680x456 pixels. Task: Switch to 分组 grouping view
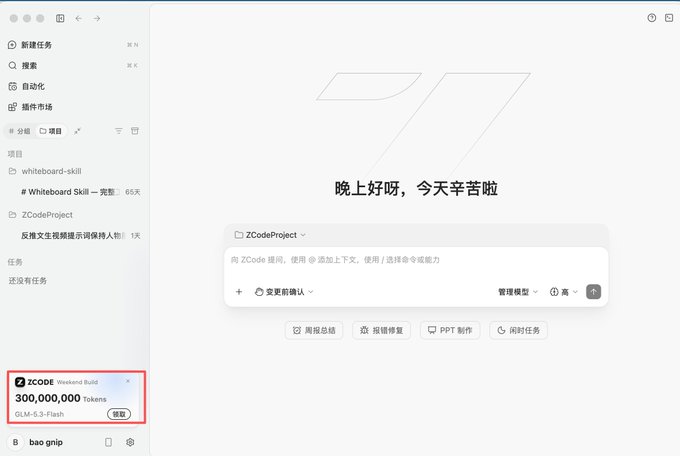20,131
